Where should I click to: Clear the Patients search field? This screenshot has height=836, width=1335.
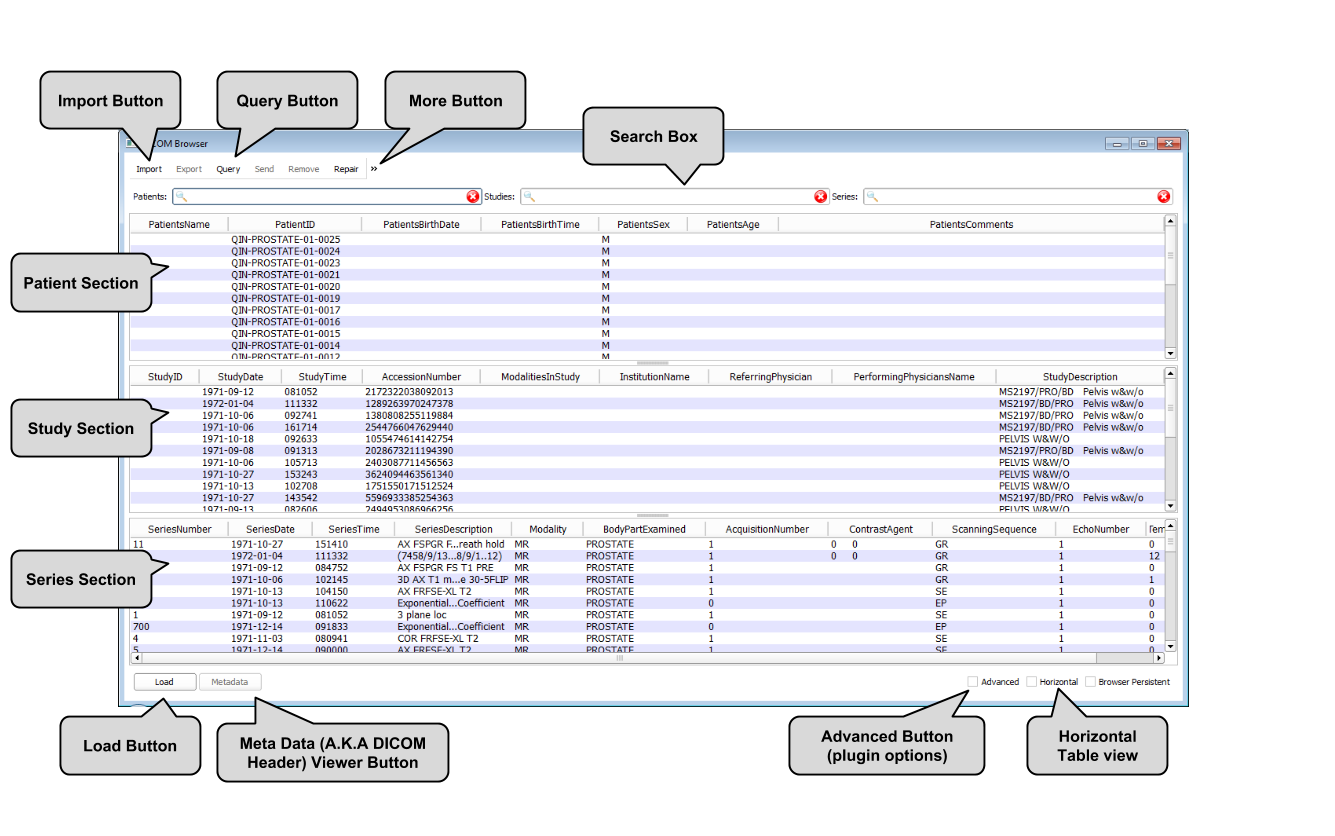[473, 197]
